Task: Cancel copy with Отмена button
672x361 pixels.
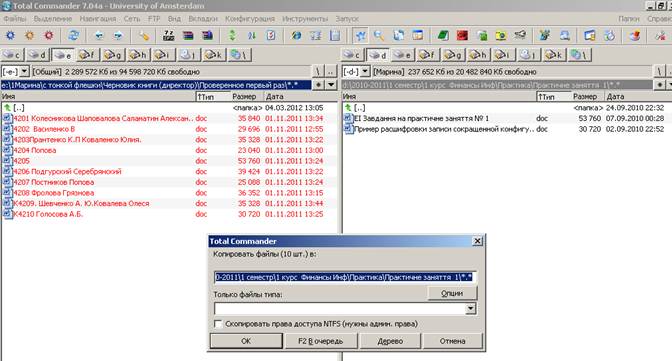Action: (x=453, y=341)
